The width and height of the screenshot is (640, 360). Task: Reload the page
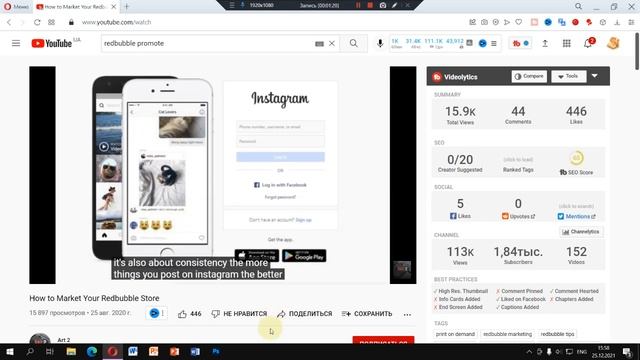coord(37,22)
